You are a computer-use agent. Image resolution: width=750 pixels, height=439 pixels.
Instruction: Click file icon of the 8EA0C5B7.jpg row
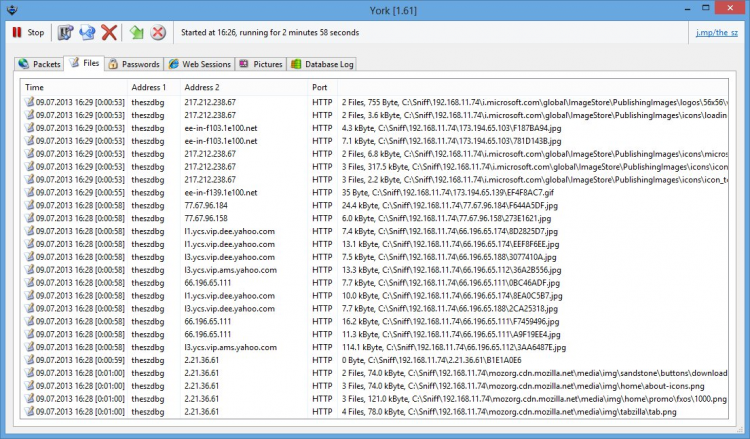30,296
